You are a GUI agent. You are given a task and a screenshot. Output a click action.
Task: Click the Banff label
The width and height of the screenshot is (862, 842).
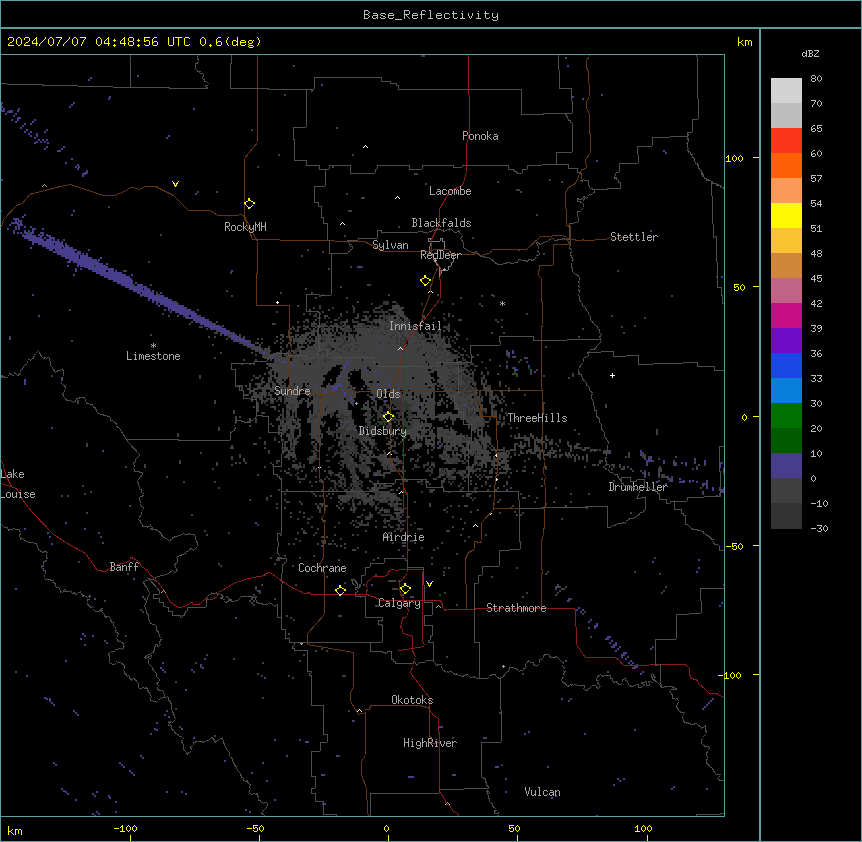[x=124, y=567]
